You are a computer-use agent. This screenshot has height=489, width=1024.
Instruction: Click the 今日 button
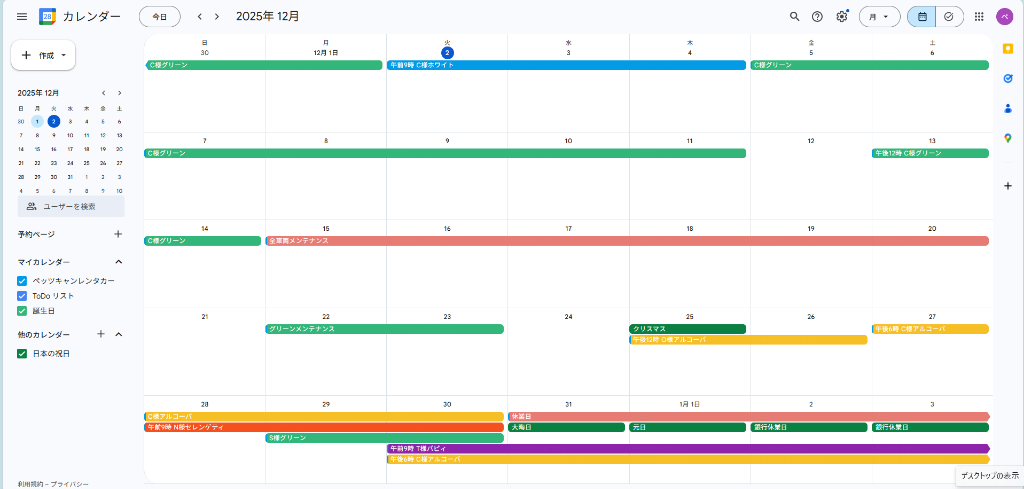(160, 17)
